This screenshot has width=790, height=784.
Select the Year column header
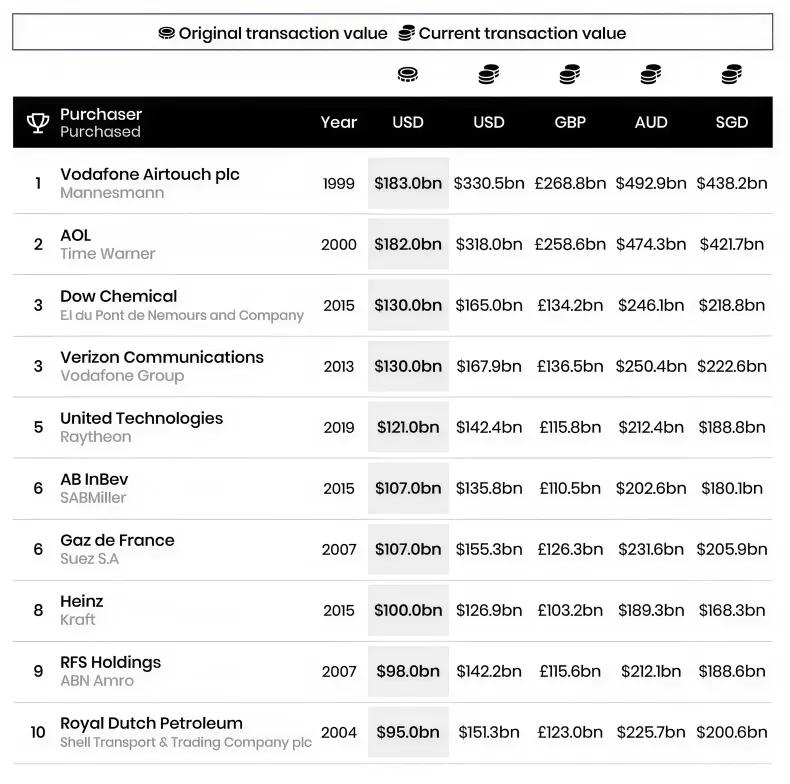click(x=339, y=122)
